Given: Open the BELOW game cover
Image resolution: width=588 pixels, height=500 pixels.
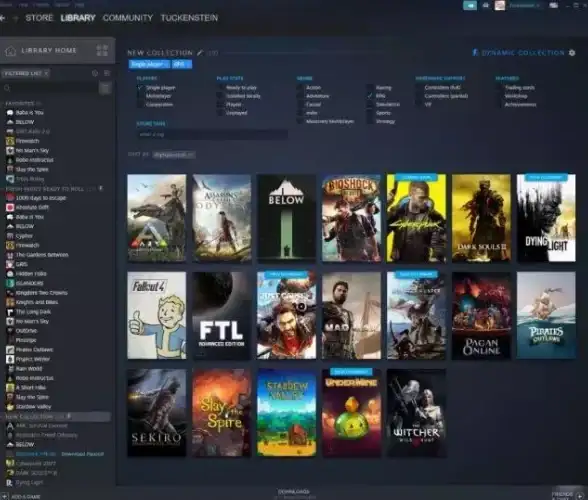Looking at the screenshot, I should 286,218.
